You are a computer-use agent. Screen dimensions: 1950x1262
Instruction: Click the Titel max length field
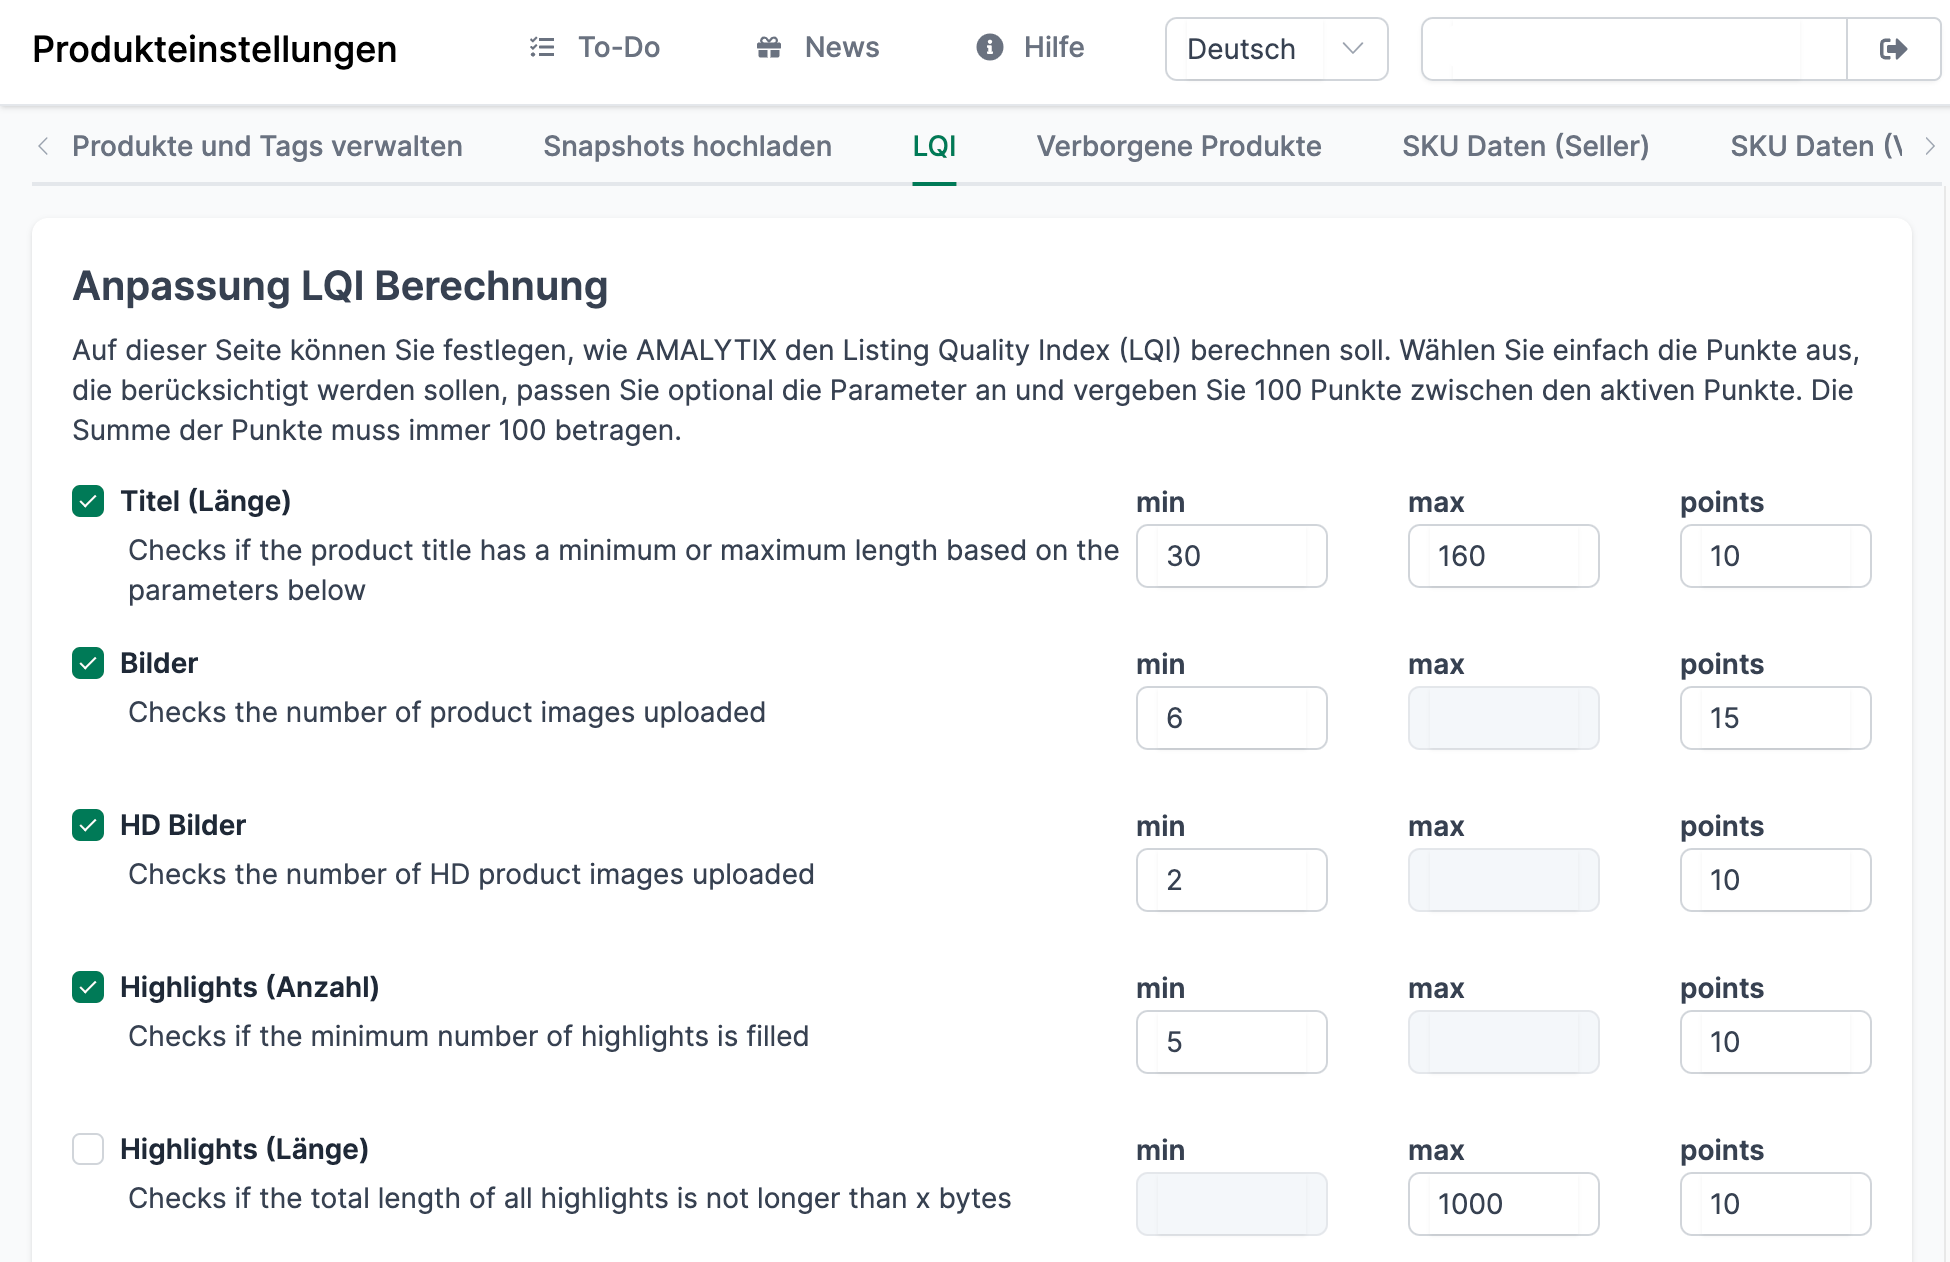click(x=1503, y=556)
